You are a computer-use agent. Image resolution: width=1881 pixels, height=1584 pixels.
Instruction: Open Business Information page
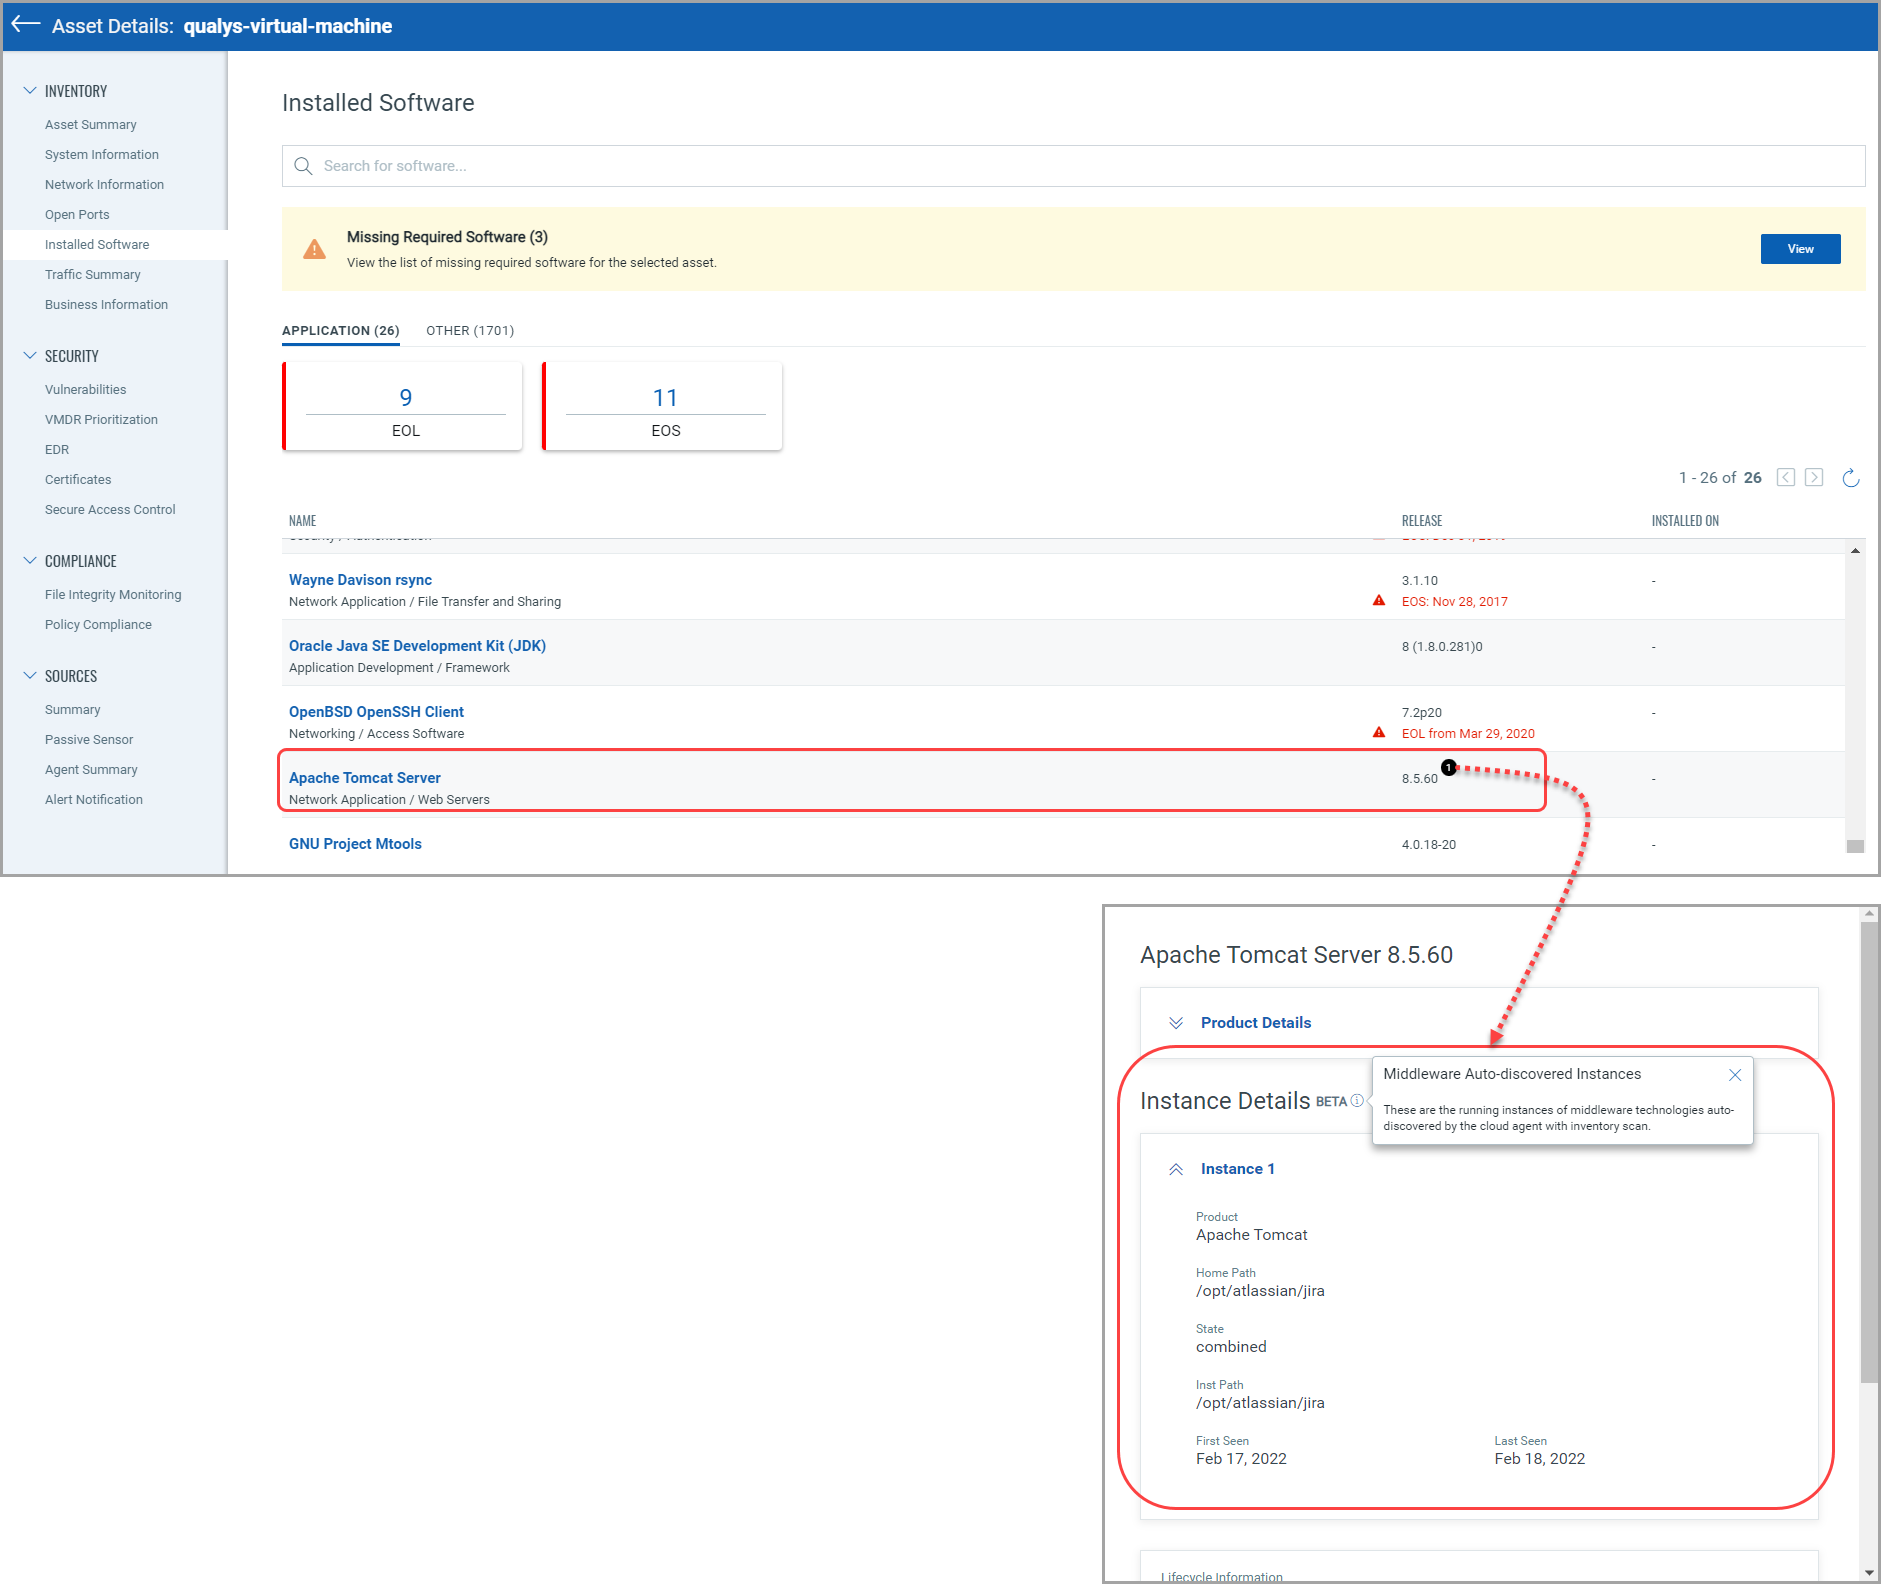[106, 305]
